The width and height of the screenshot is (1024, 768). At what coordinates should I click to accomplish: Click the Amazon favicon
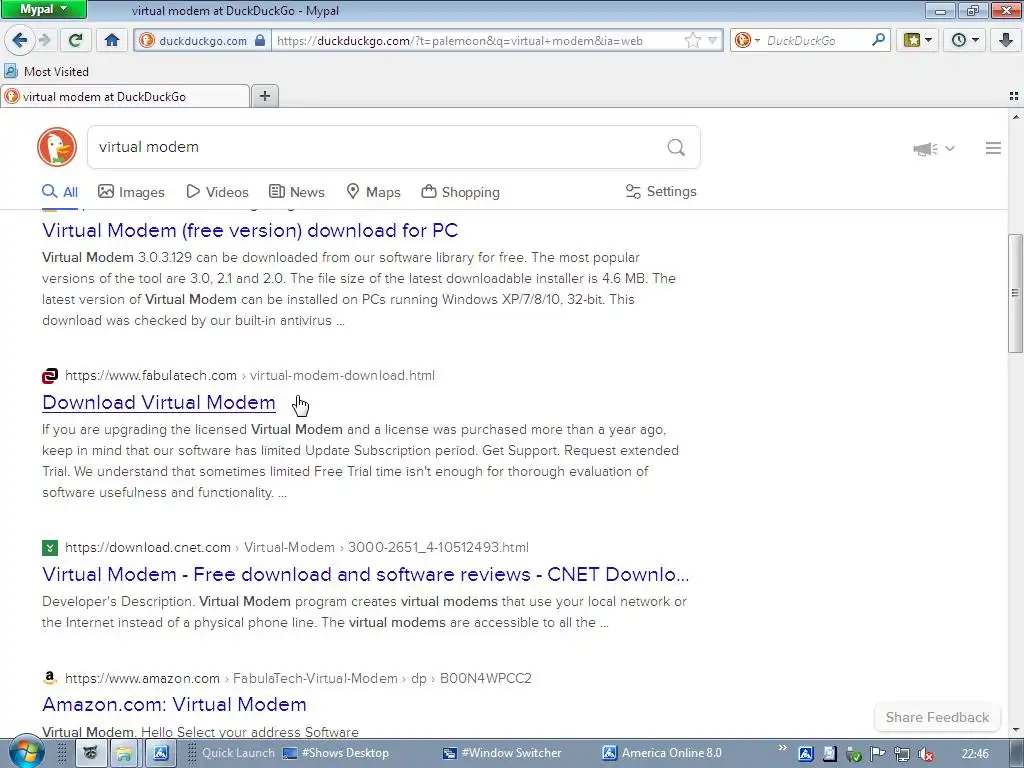50,678
